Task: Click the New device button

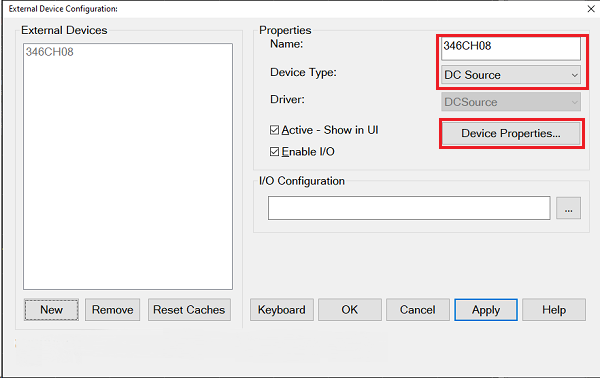Action: 51,310
